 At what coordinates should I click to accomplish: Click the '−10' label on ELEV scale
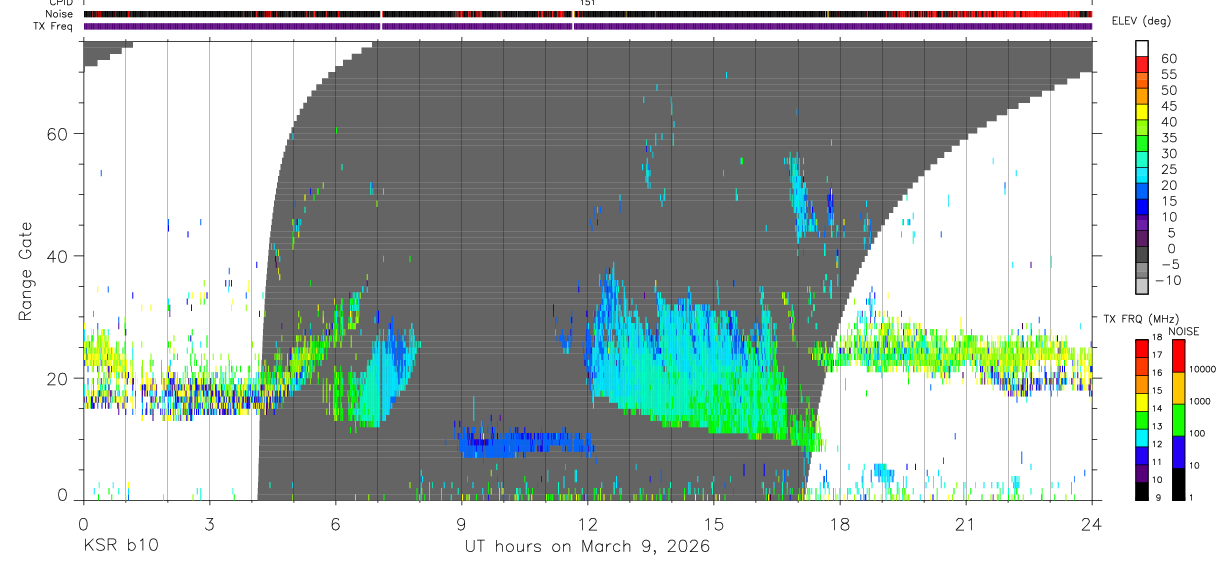tap(1167, 281)
